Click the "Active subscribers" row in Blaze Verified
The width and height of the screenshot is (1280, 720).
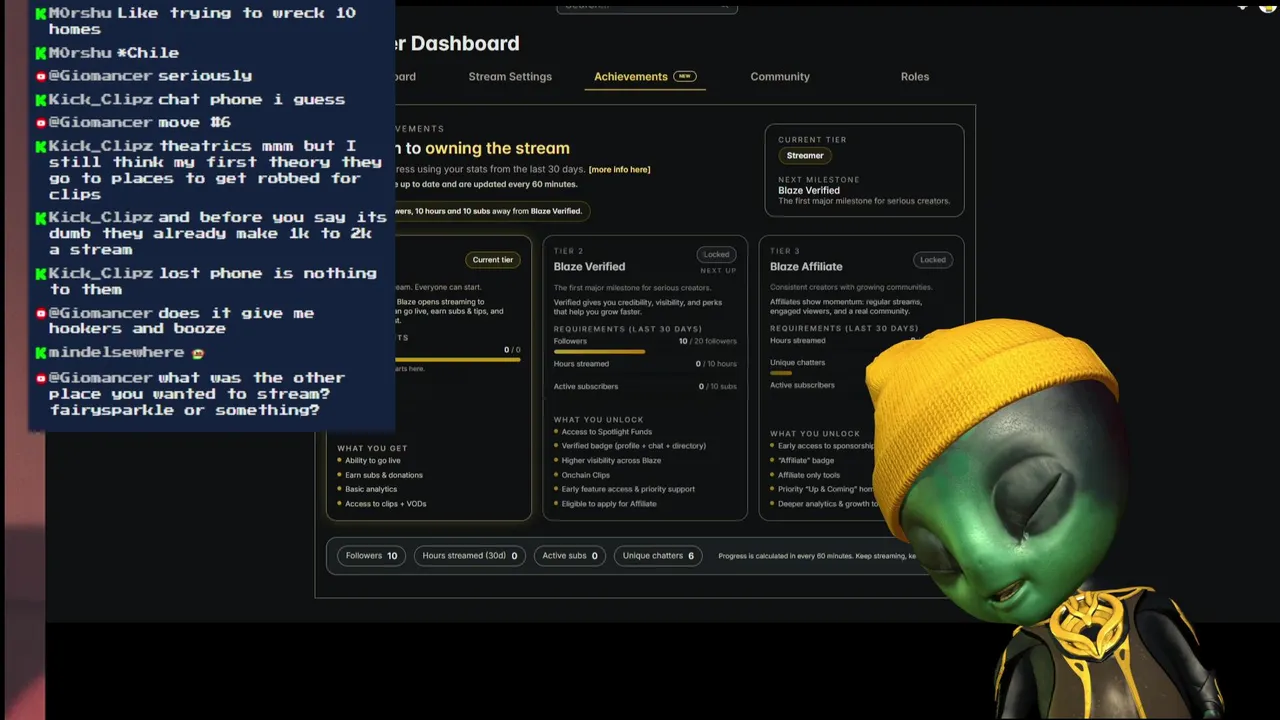coord(645,387)
